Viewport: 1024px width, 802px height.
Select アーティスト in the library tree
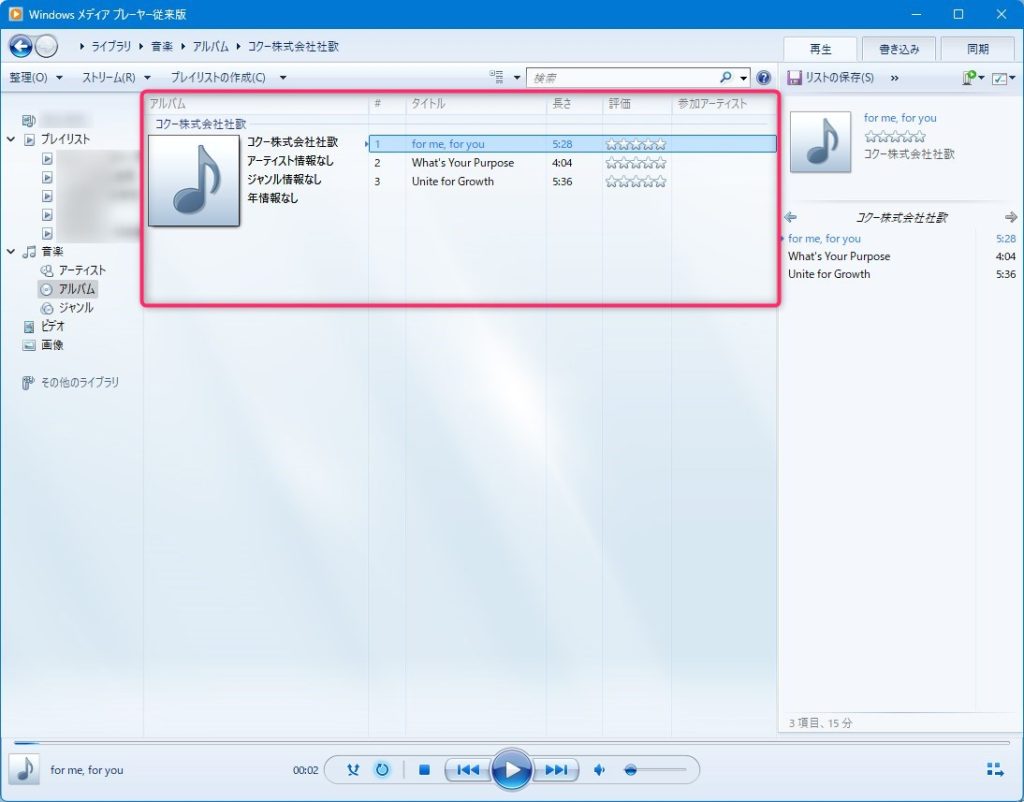[81, 270]
